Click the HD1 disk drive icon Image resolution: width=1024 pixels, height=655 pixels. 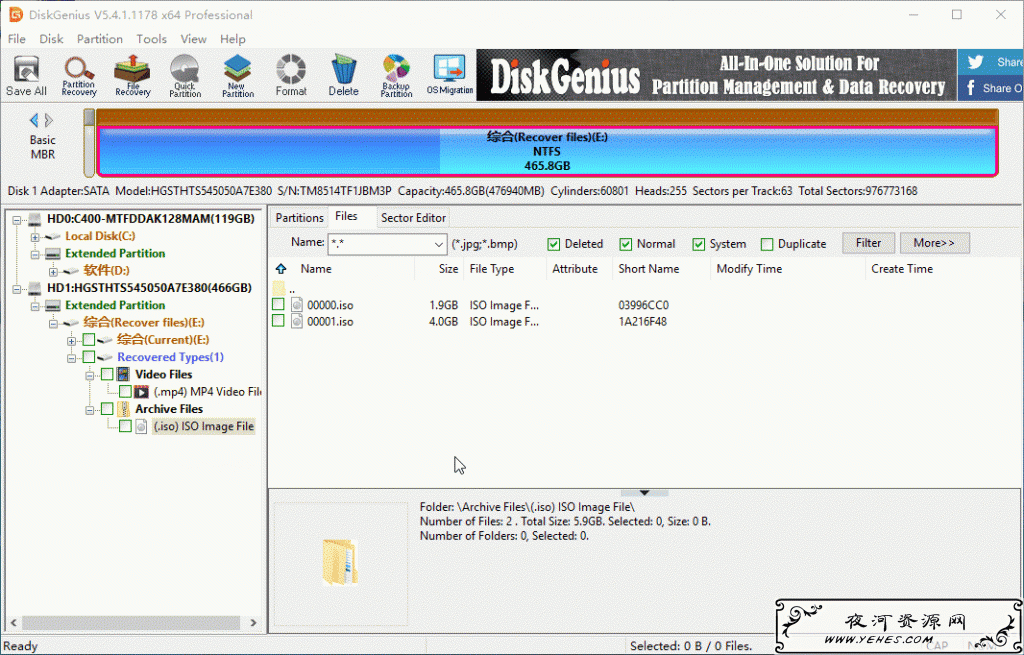pos(35,288)
